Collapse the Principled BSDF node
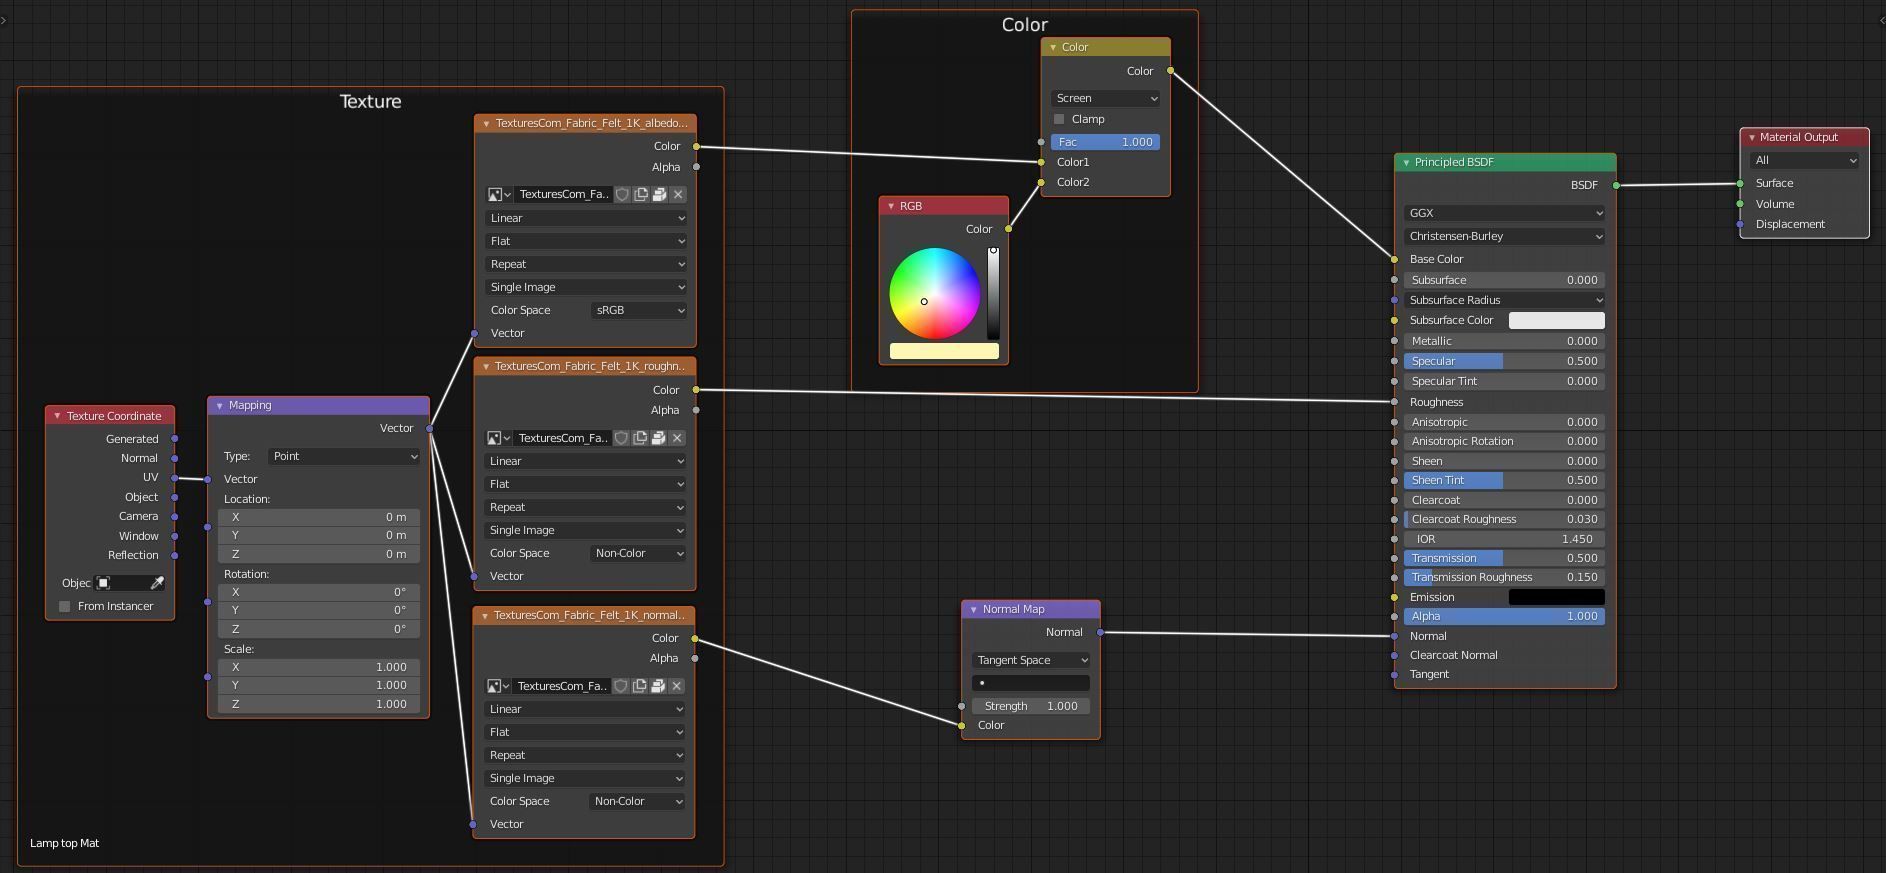Image resolution: width=1886 pixels, height=873 pixels. pos(1406,162)
